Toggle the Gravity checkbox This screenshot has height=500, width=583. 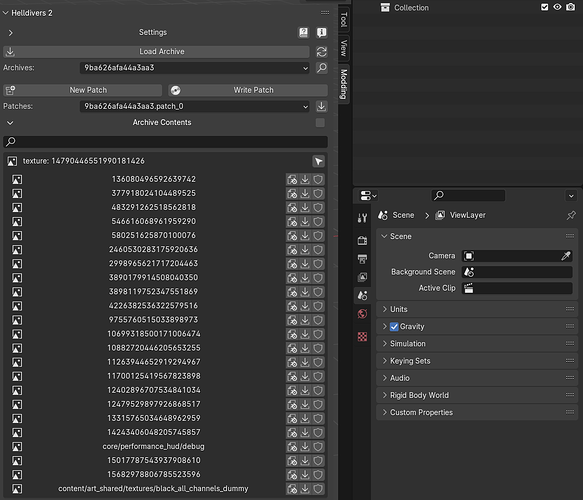(x=394, y=327)
